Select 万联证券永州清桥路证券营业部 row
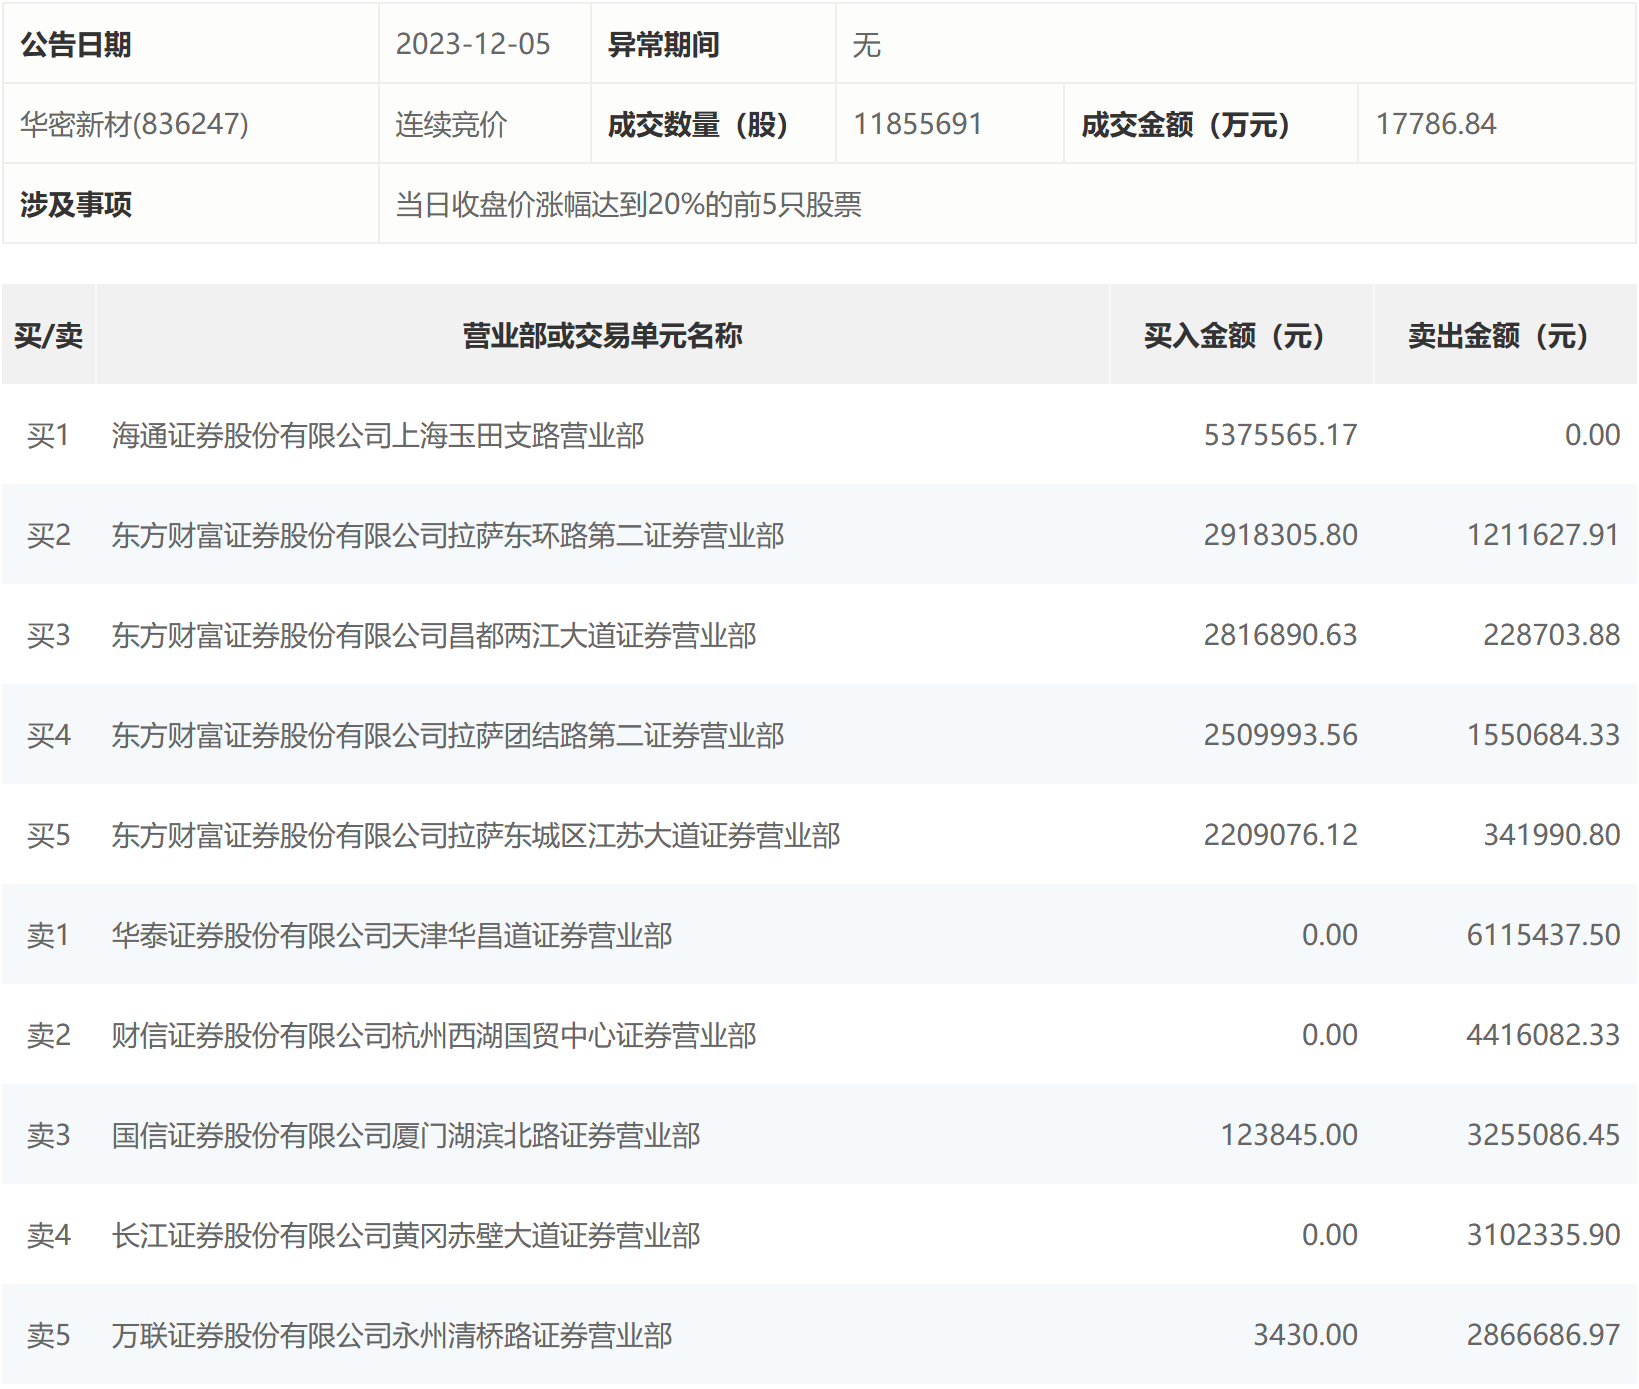The width and height of the screenshot is (1639, 1389). click(819, 1335)
